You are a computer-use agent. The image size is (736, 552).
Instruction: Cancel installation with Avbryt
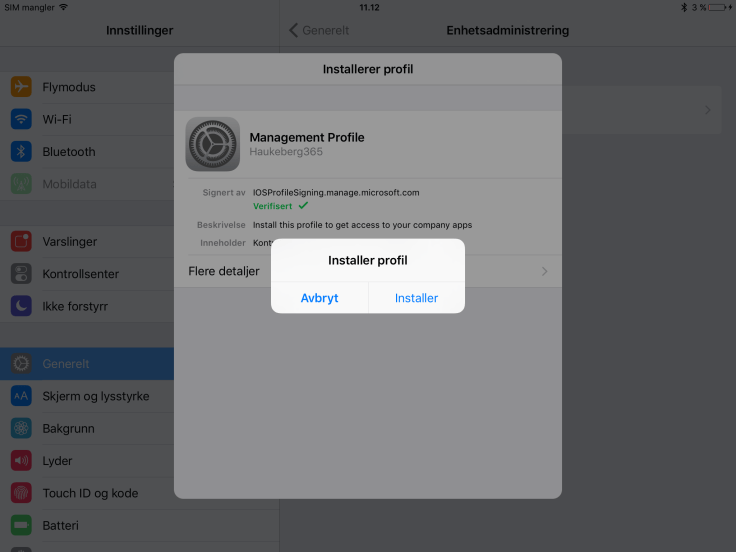tap(320, 298)
